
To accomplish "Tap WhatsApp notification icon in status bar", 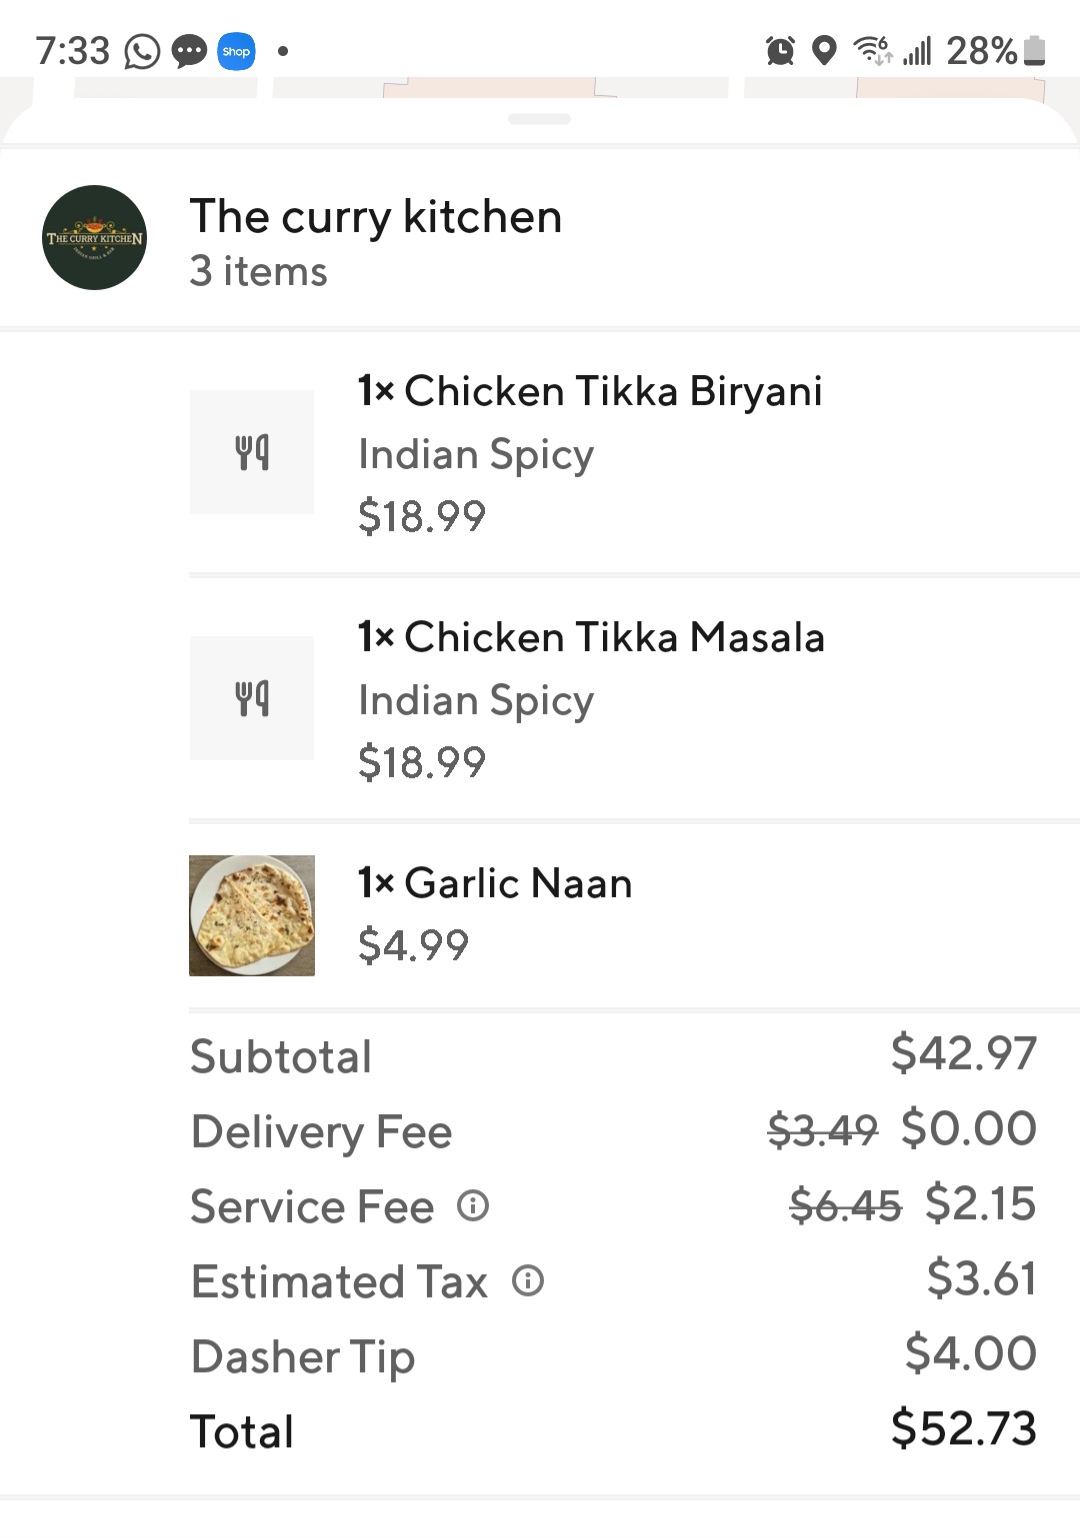I will 142,51.
